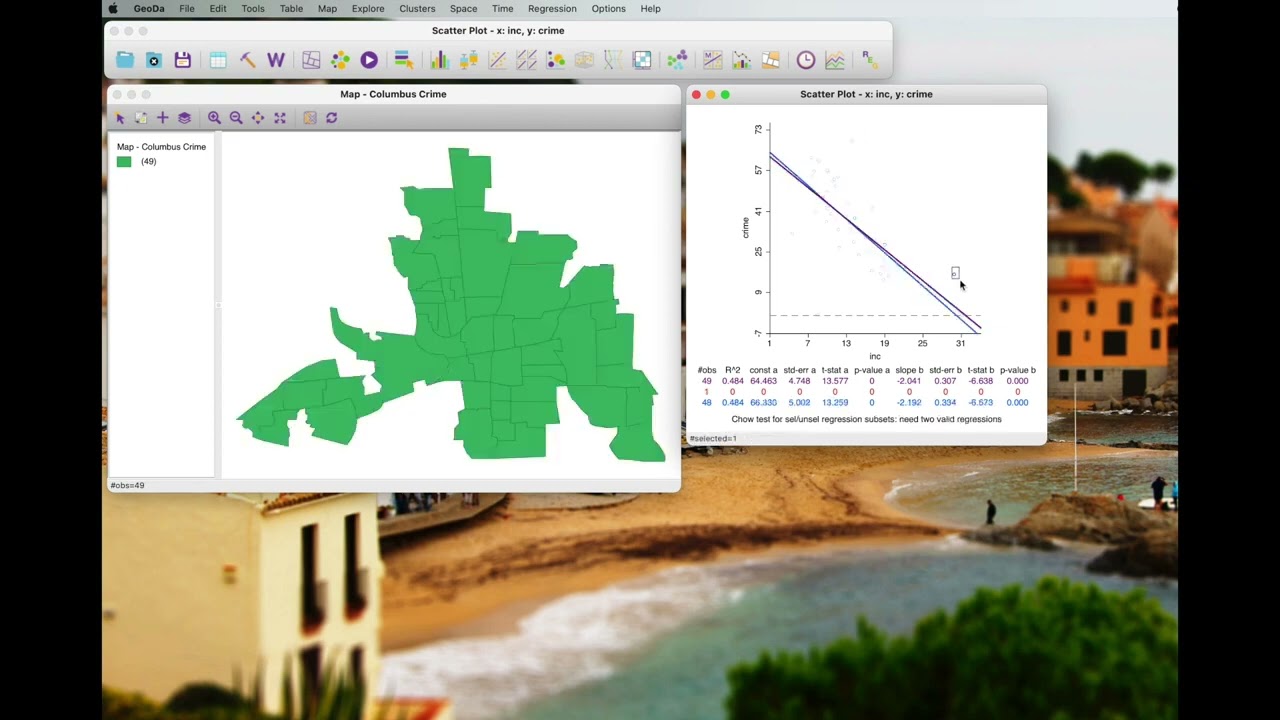This screenshot has height=720, width=1280.
Task: Open the Maps and Rates toolbar icon
Action: point(311,60)
